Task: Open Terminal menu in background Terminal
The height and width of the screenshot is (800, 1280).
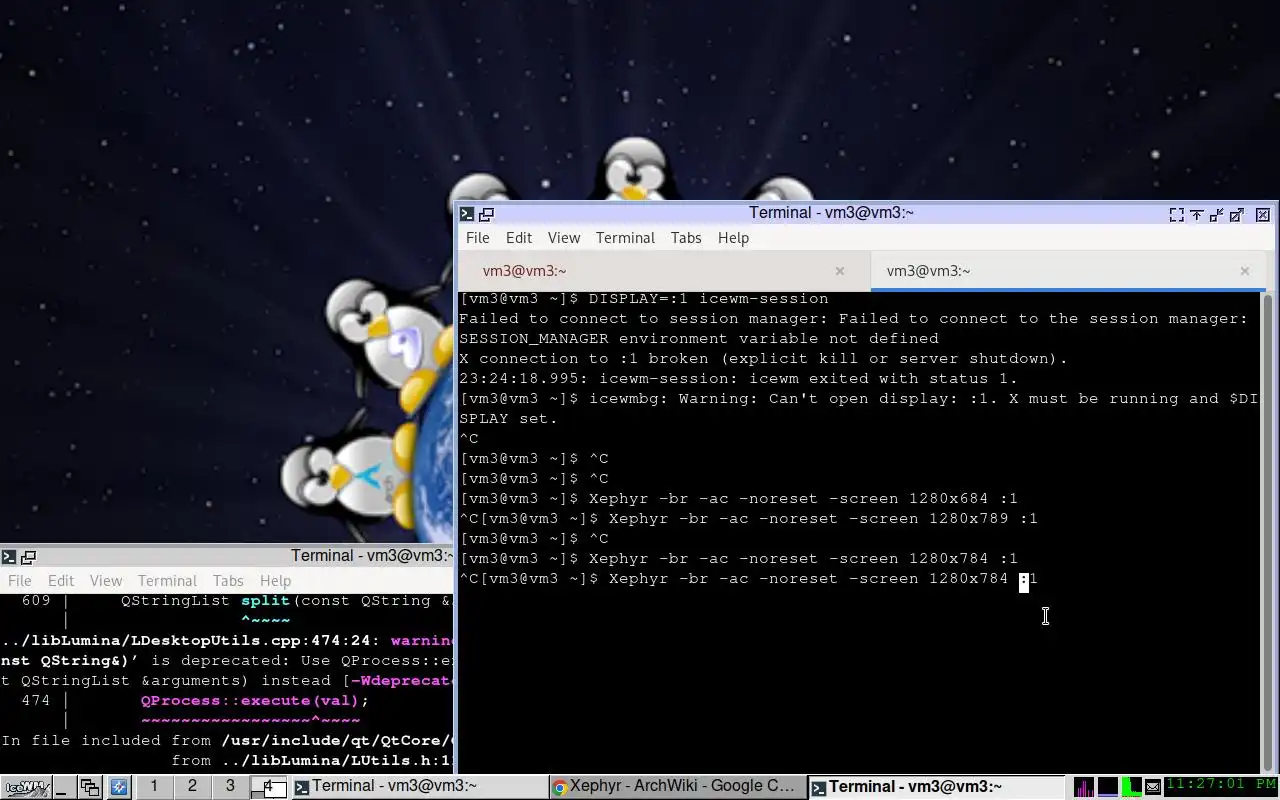Action: click(x=167, y=581)
